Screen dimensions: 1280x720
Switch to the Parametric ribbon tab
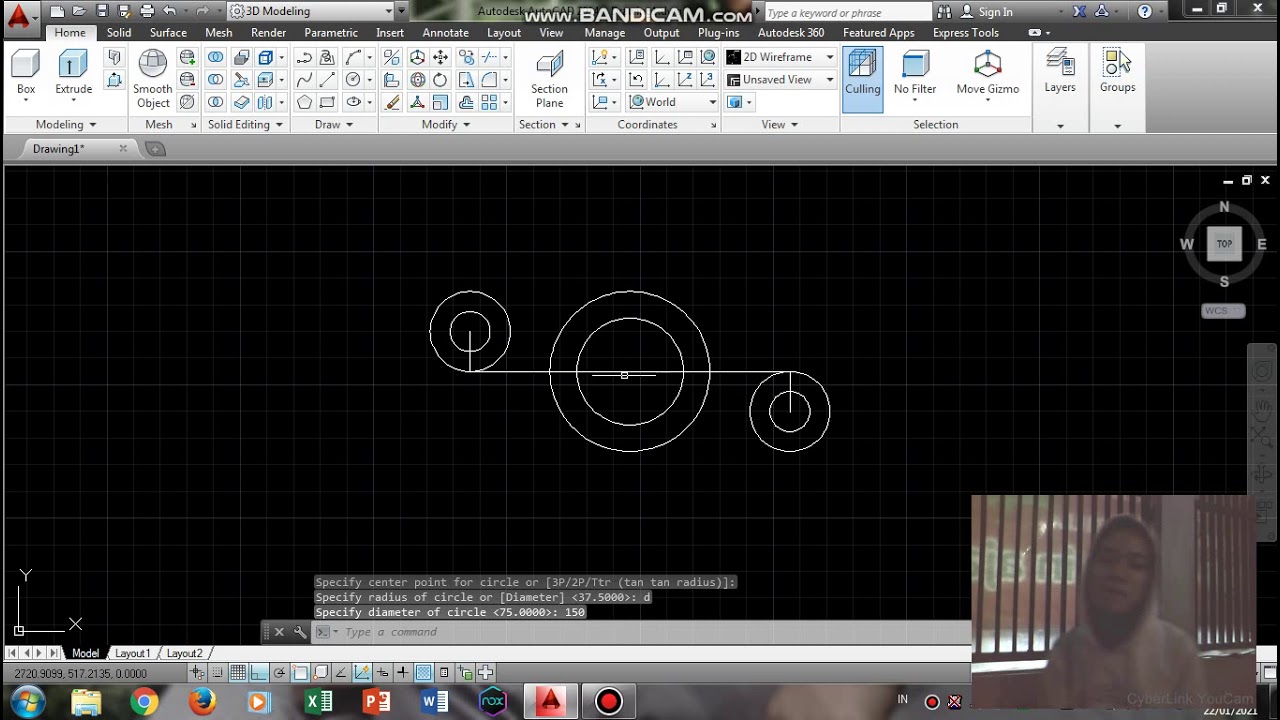(x=331, y=32)
